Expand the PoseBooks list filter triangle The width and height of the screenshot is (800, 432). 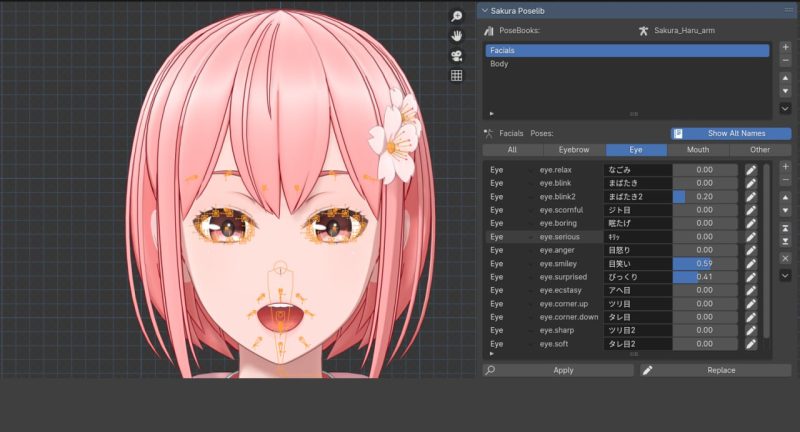pos(491,114)
